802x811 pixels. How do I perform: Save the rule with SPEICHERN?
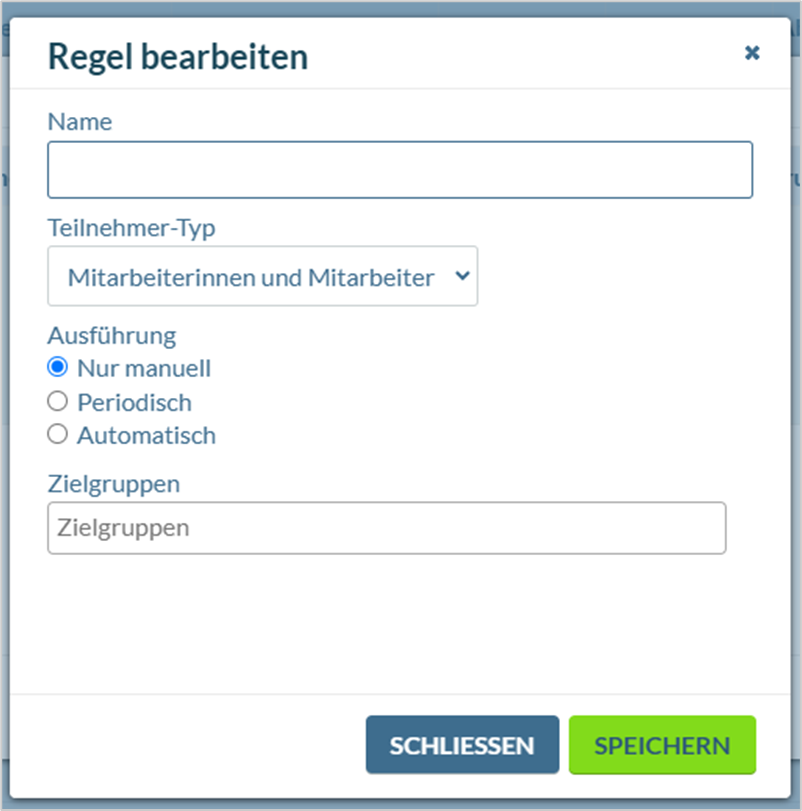click(662, 745)
